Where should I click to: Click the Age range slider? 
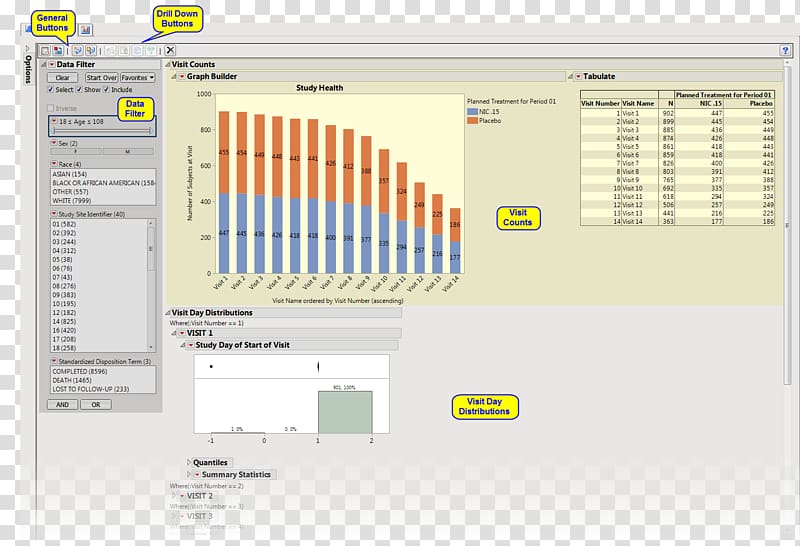[x=101, y=131]
